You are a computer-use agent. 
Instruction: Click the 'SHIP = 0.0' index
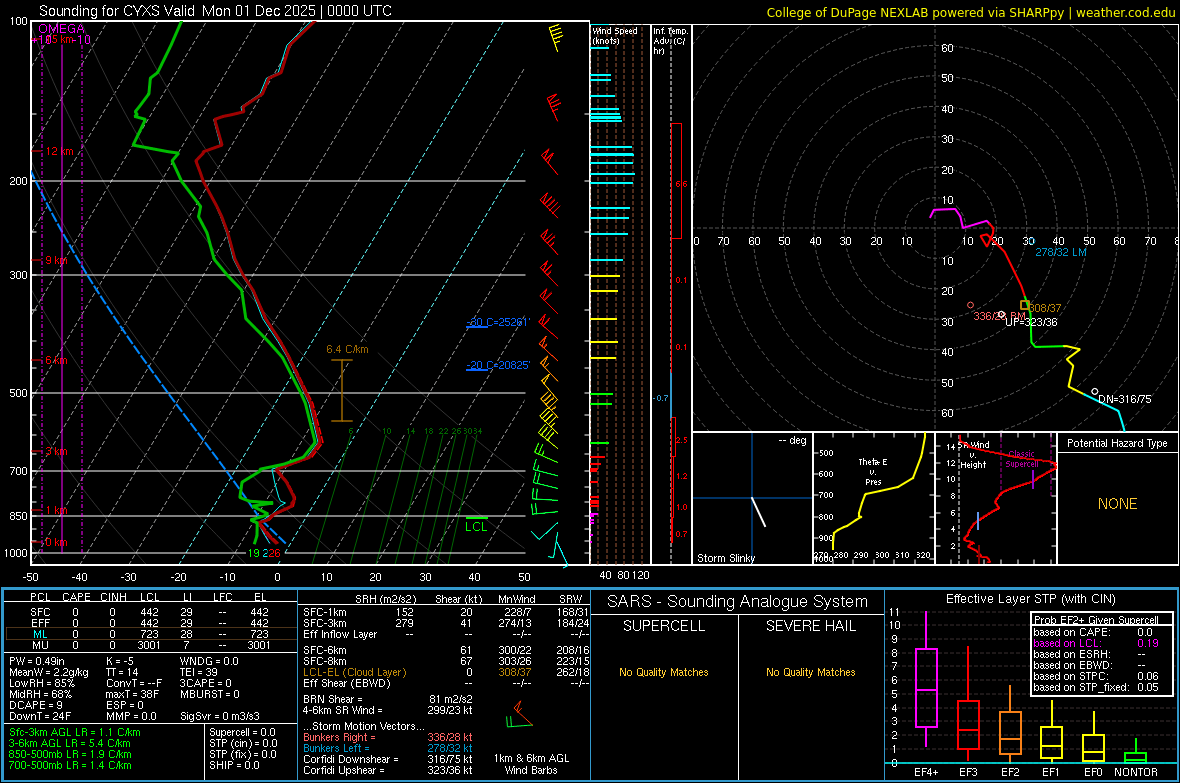[234, 765]
